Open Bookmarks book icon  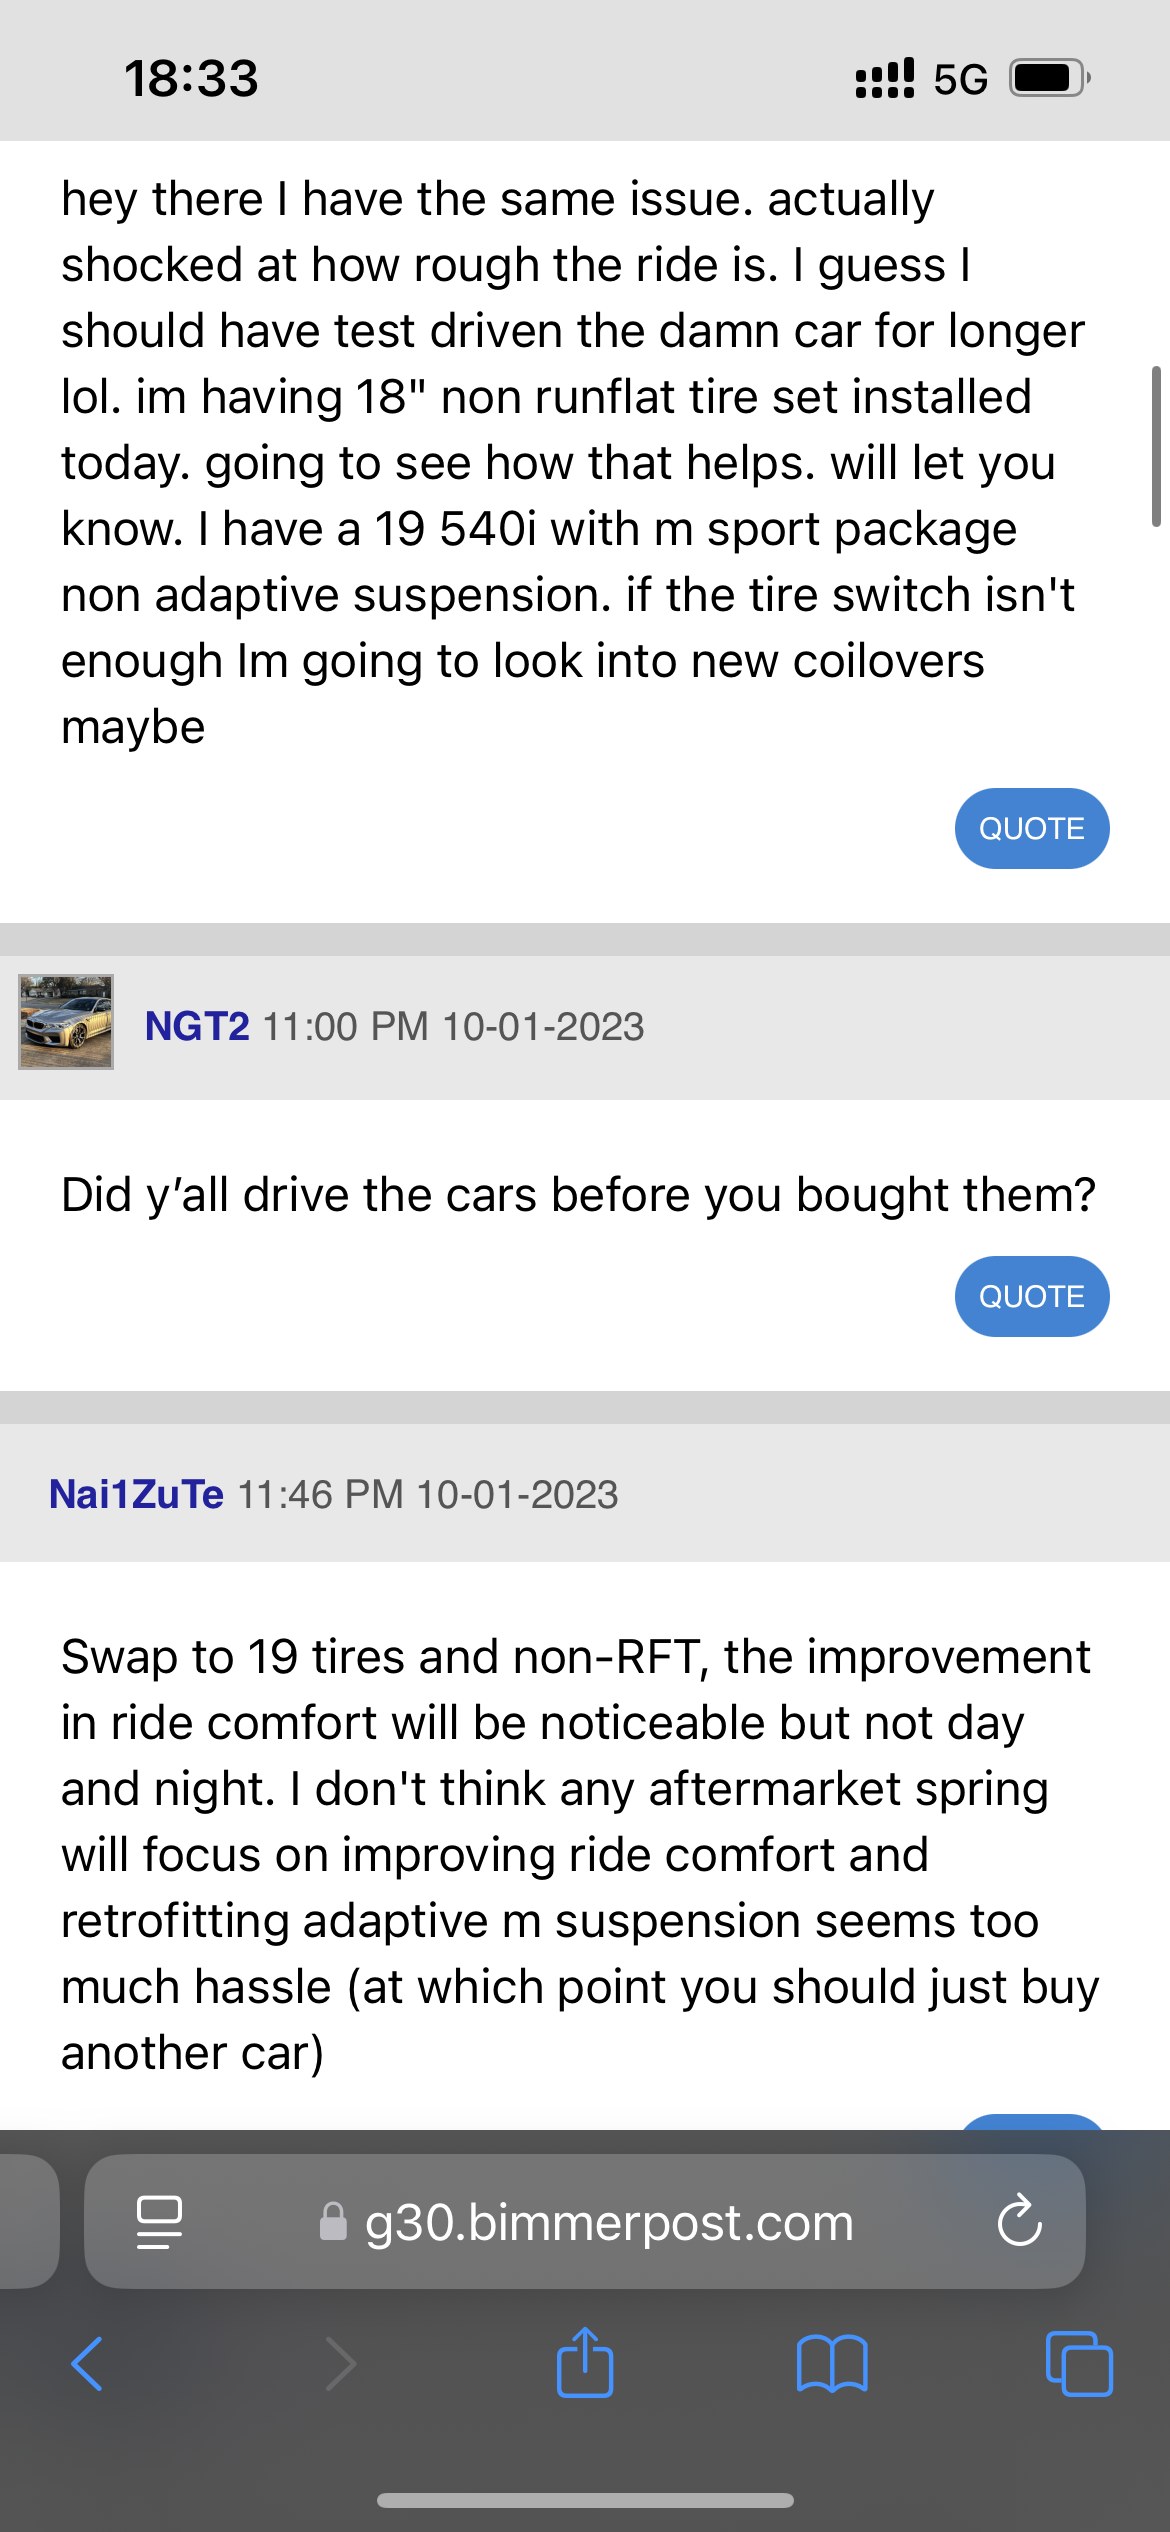click(x=832, y=2364)
